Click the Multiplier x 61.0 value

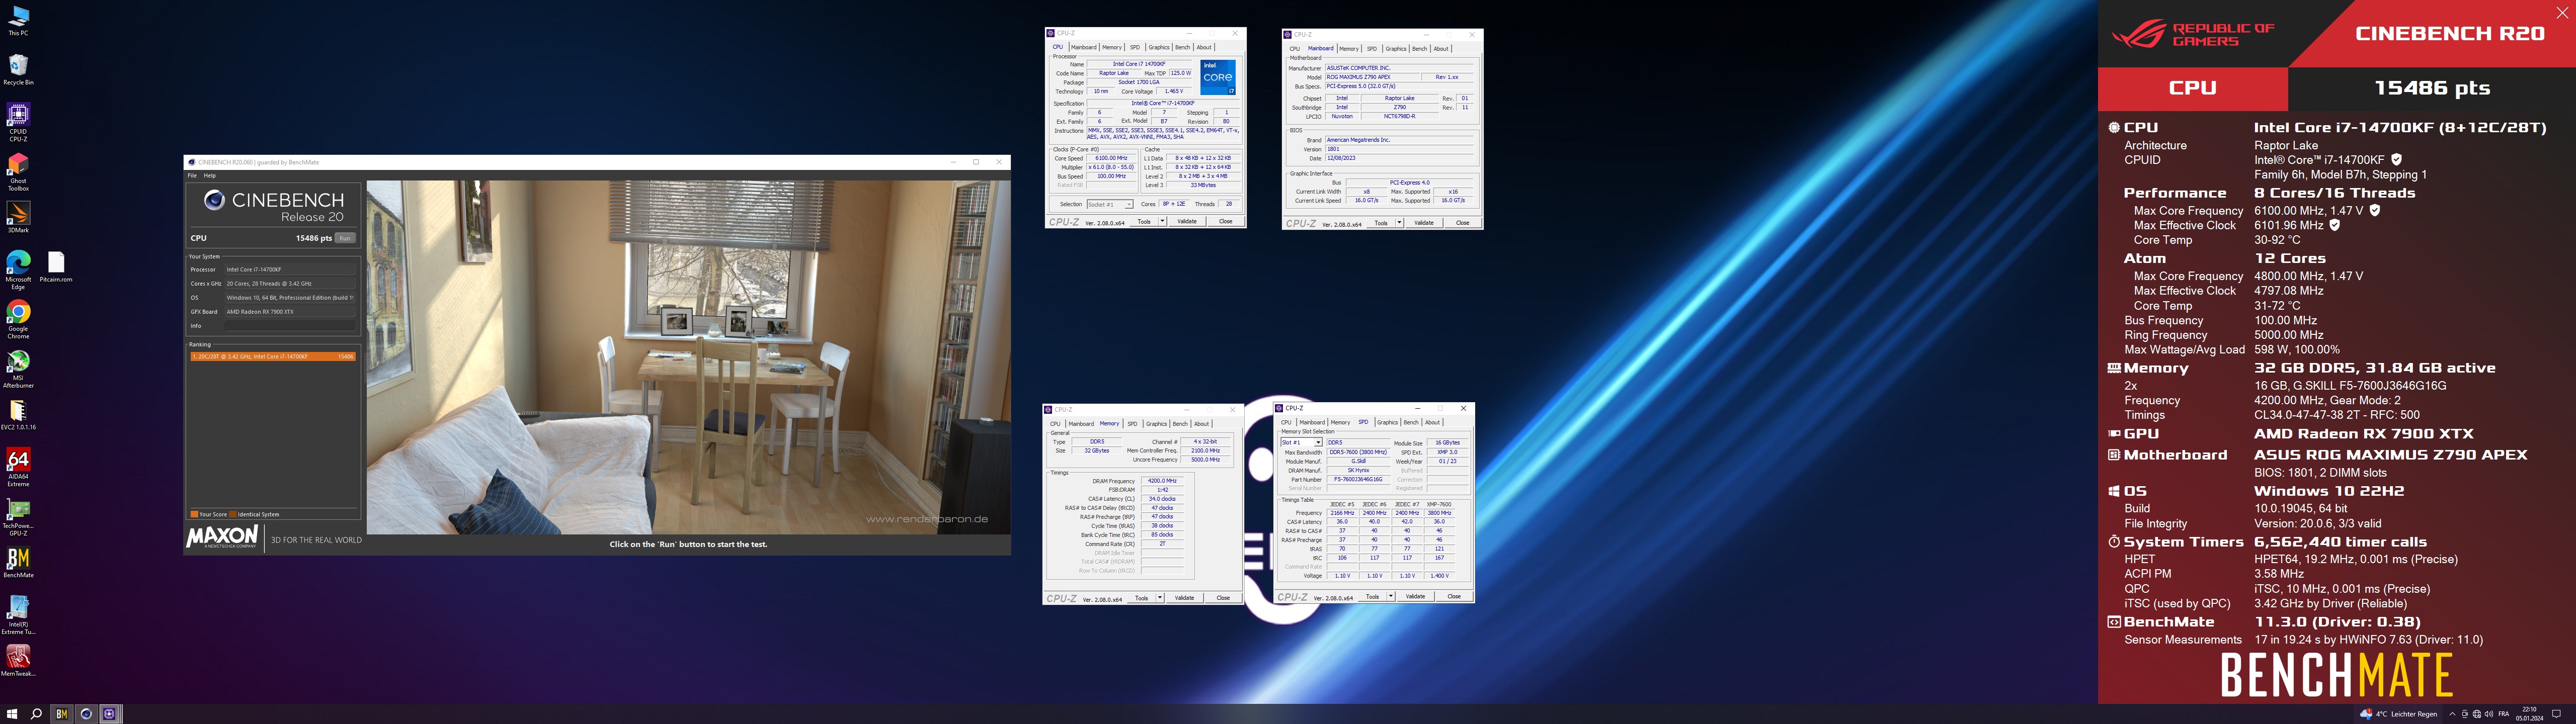(x=1111, y=167)
